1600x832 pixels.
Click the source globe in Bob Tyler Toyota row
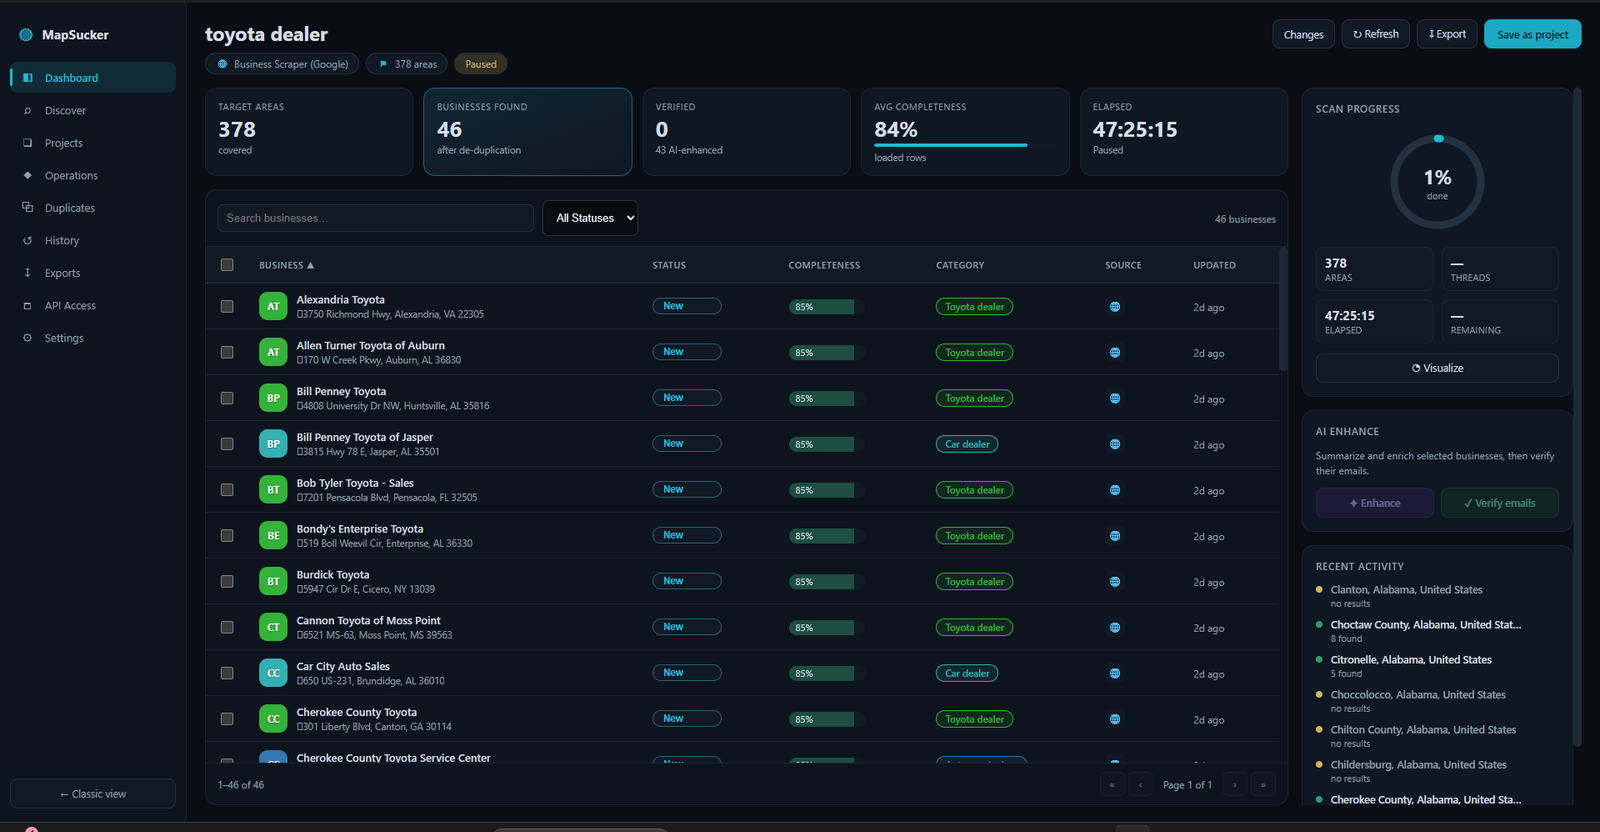tap(1115, 490)
